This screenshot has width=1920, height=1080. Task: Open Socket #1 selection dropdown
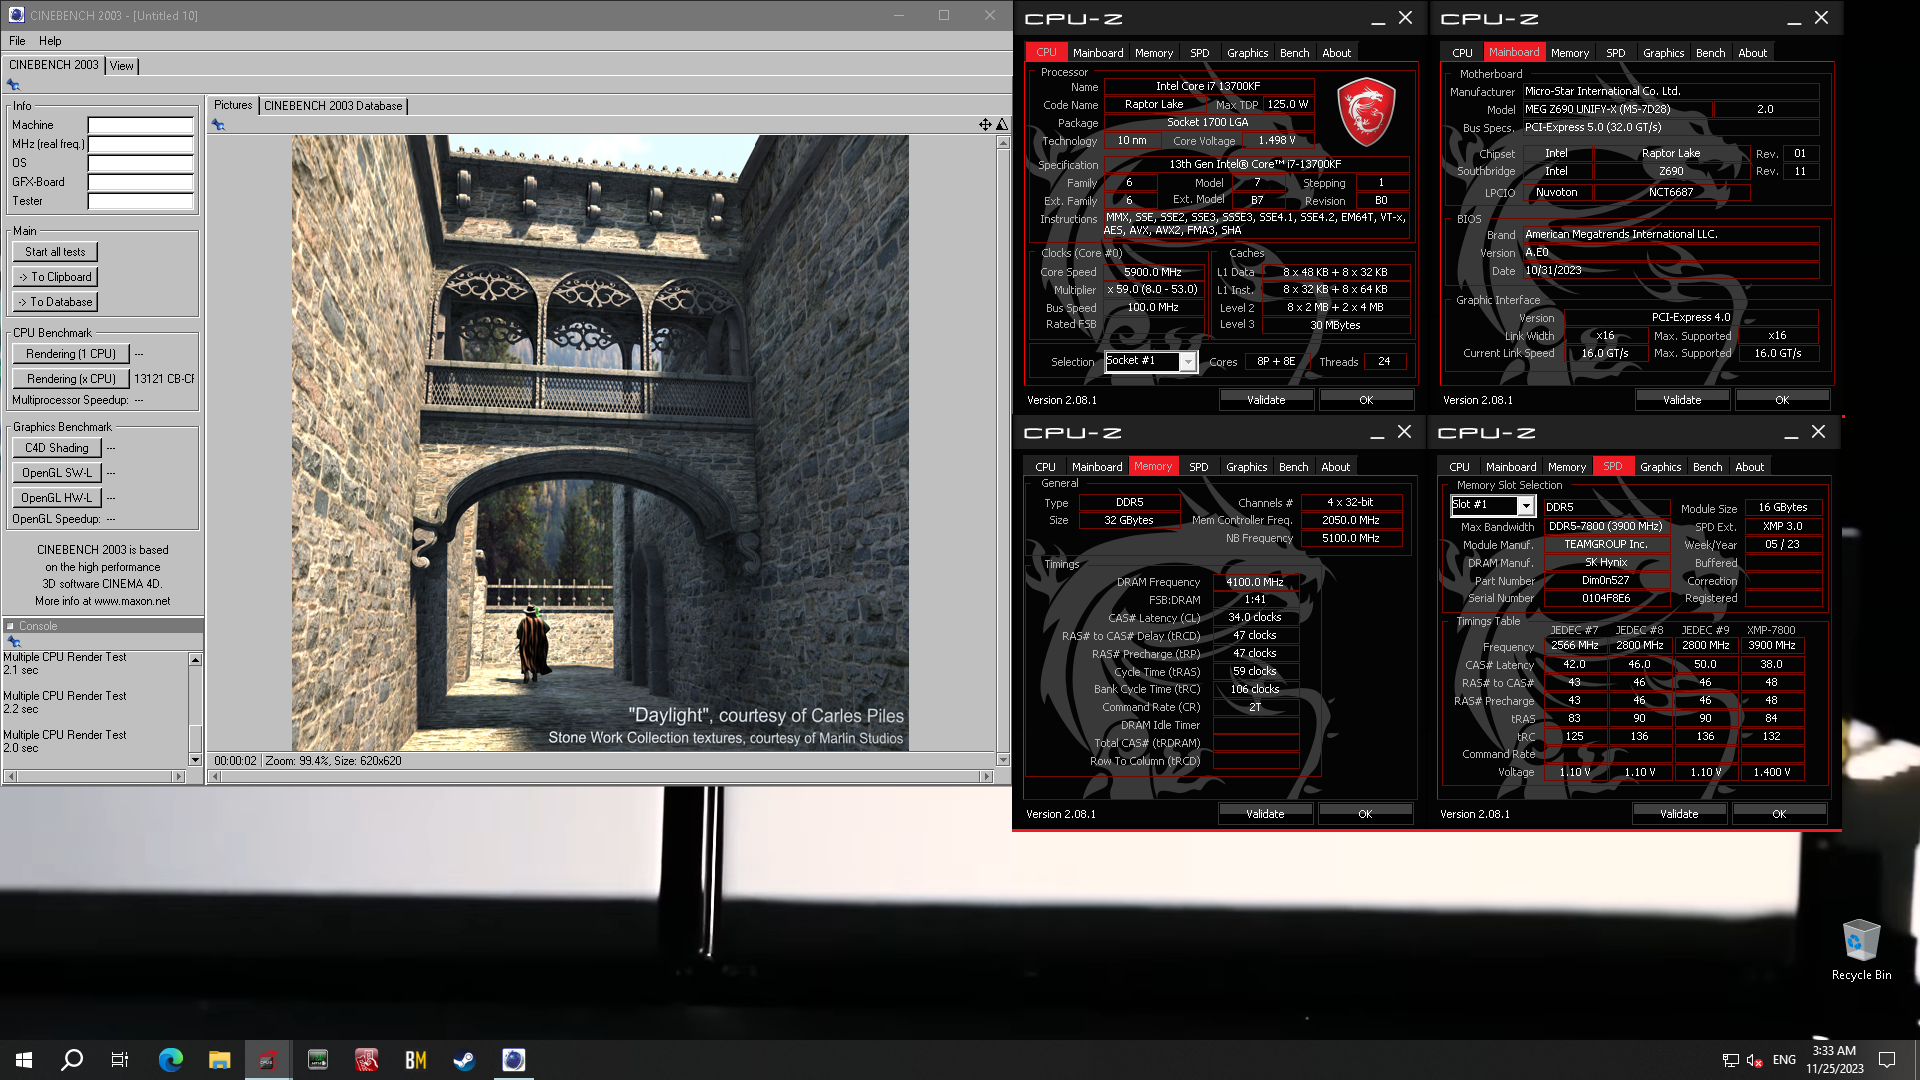point(1188,362)
